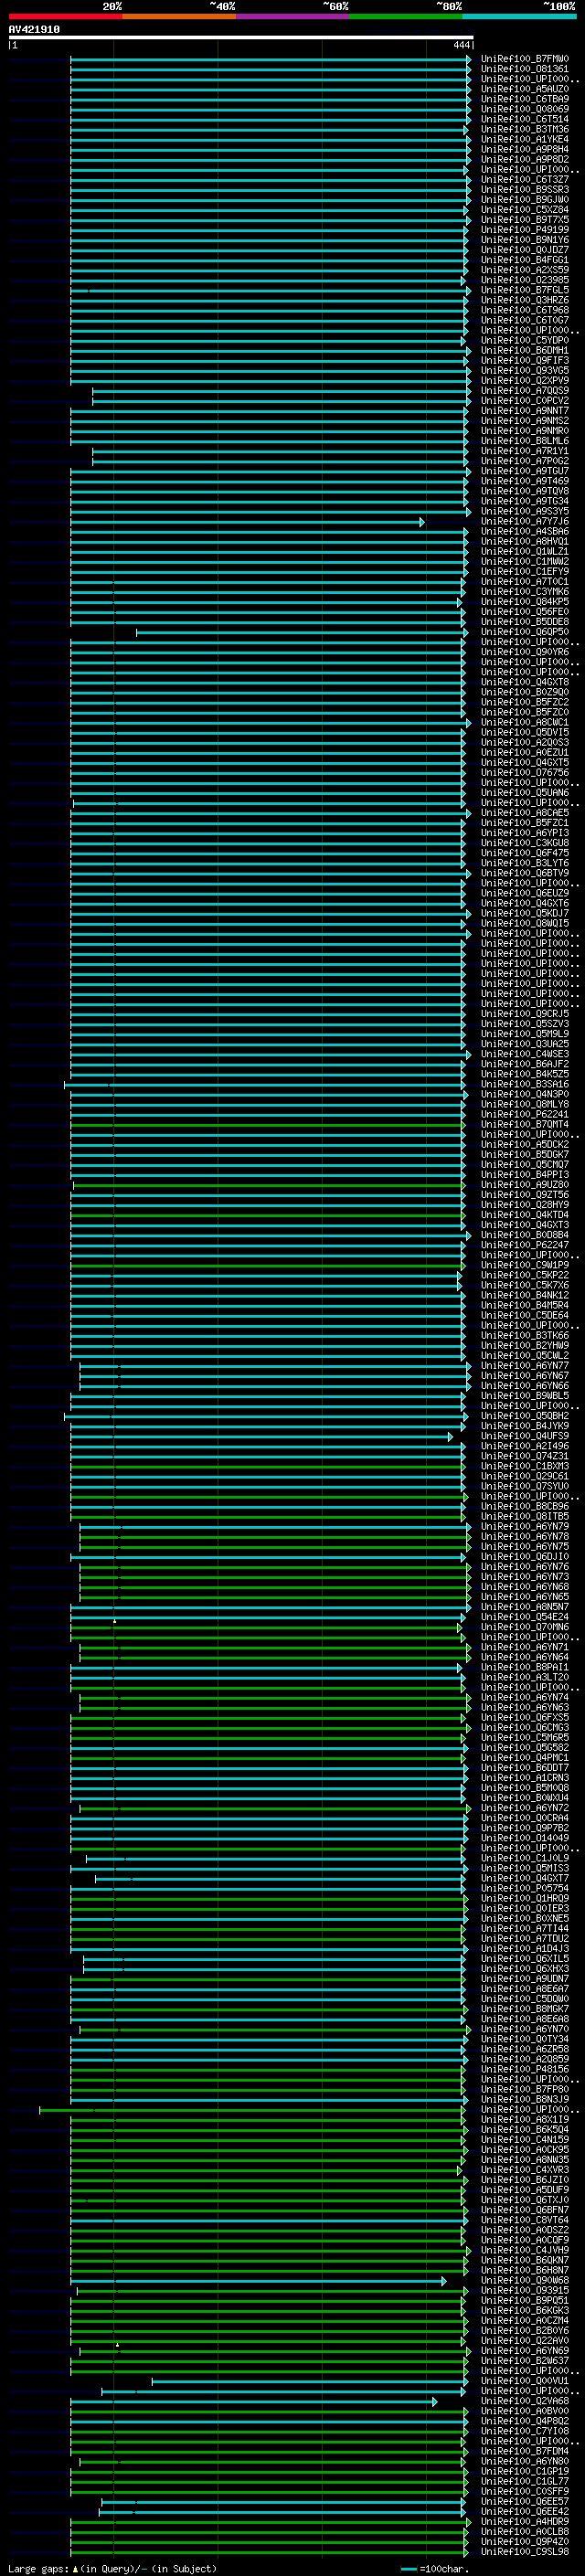
Task: Click the UniRef100_P48156 label
Action: 525,2070
